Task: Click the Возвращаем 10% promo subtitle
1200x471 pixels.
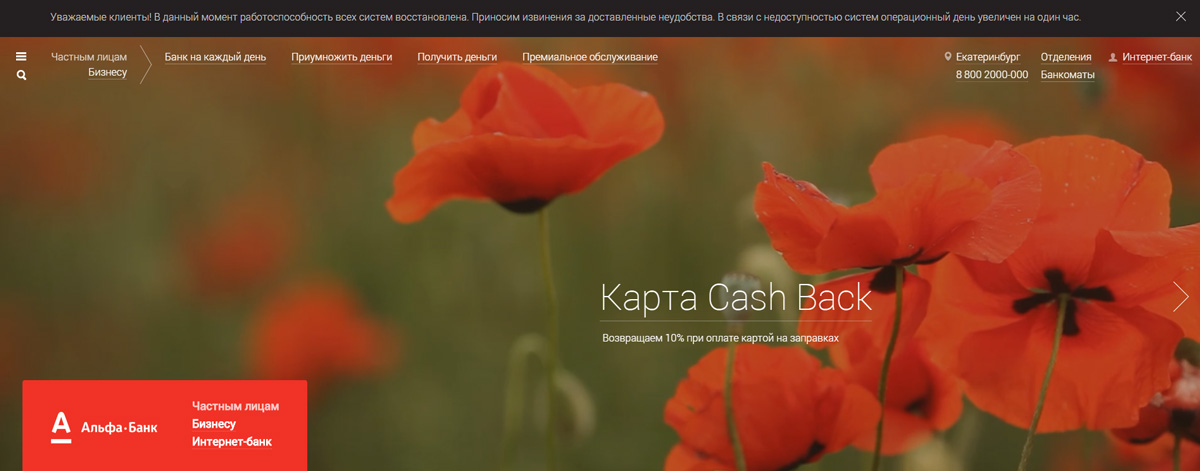Action: [x=720, y=338]
